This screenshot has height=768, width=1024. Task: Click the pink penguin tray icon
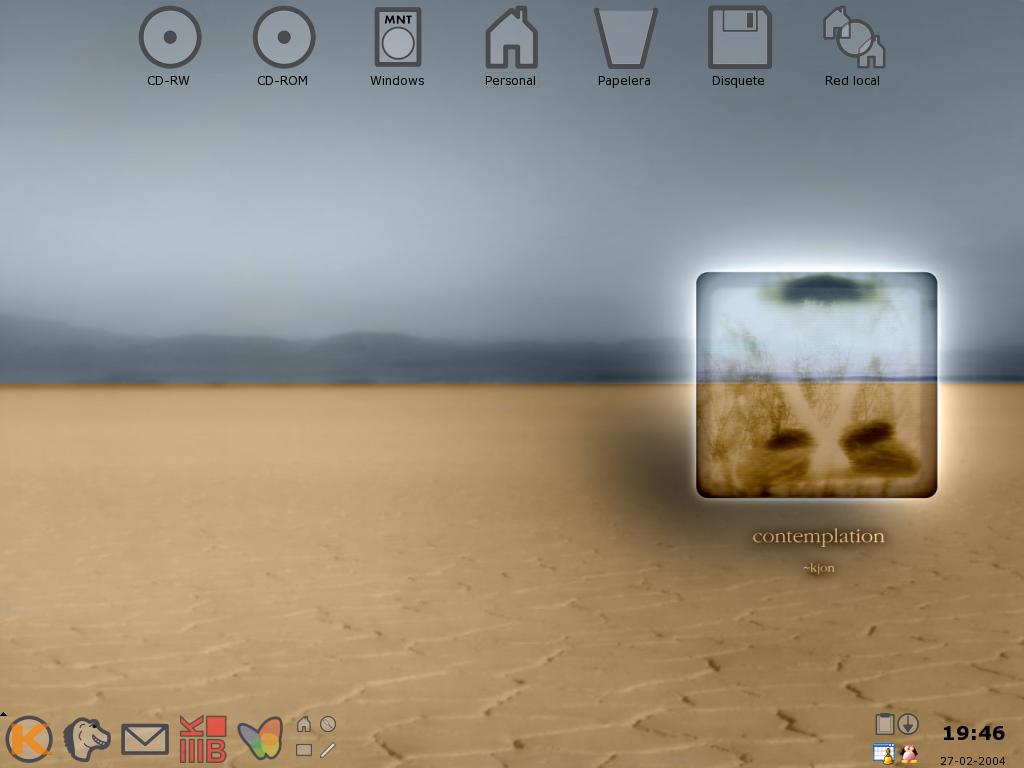(908, 754)
